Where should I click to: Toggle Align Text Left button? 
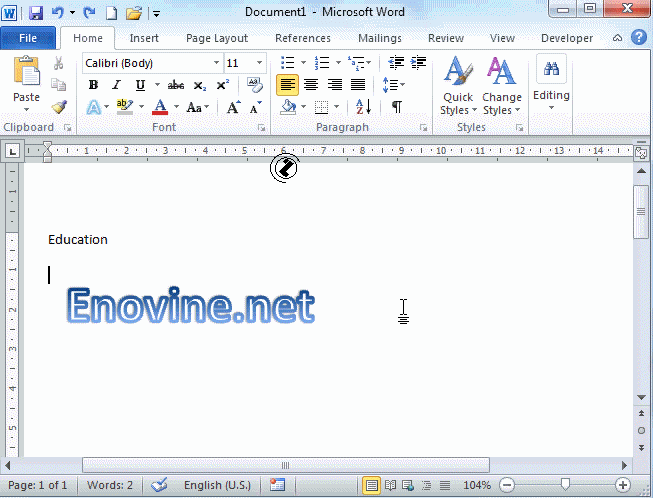287,85
